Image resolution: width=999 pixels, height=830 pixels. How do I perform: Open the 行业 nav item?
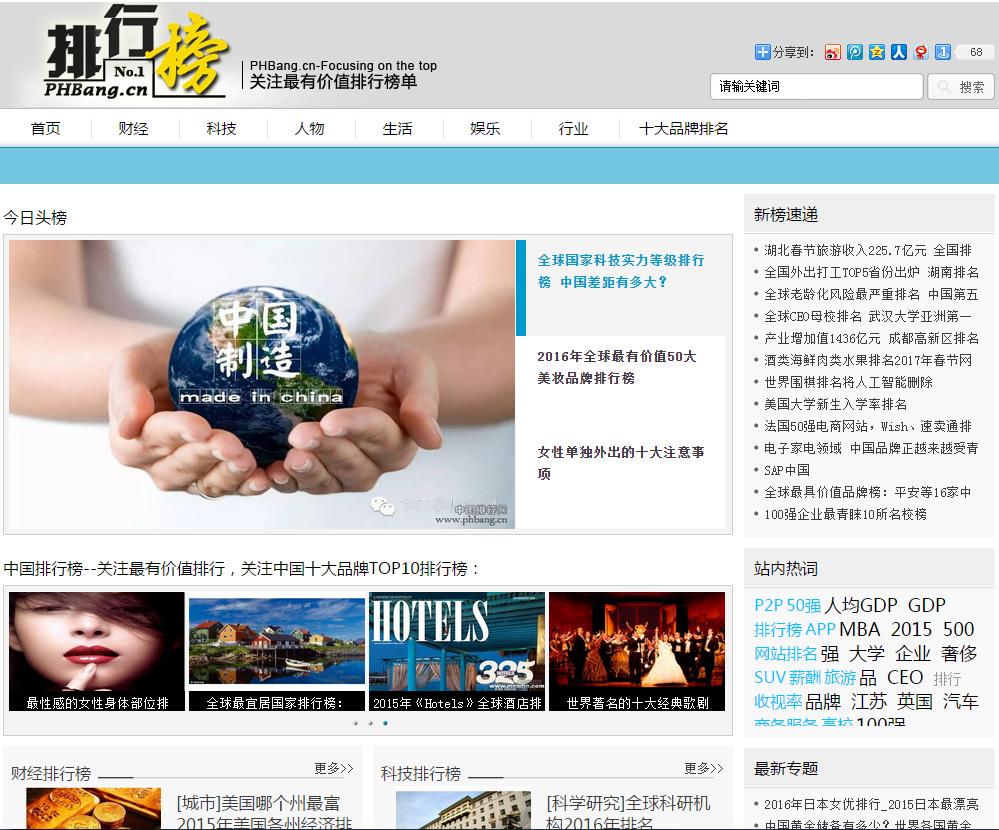pyautogui.click(x=573, y=129)
